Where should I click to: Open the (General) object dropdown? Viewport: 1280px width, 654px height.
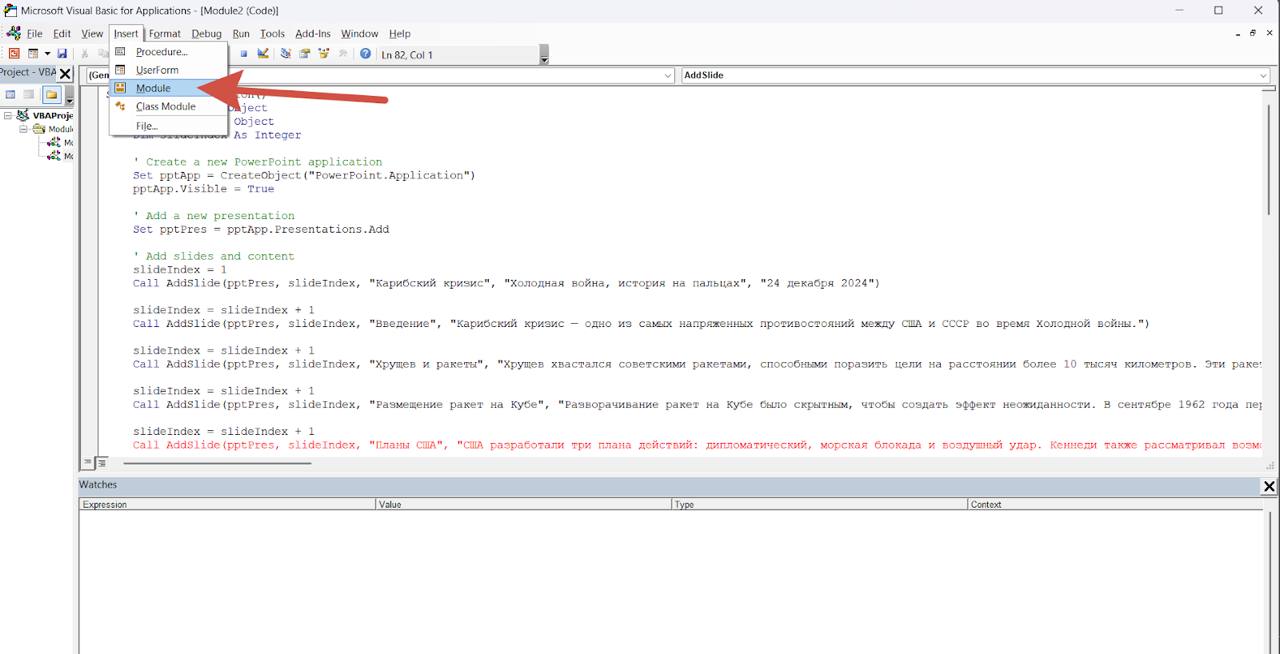[x=668, y=75]
